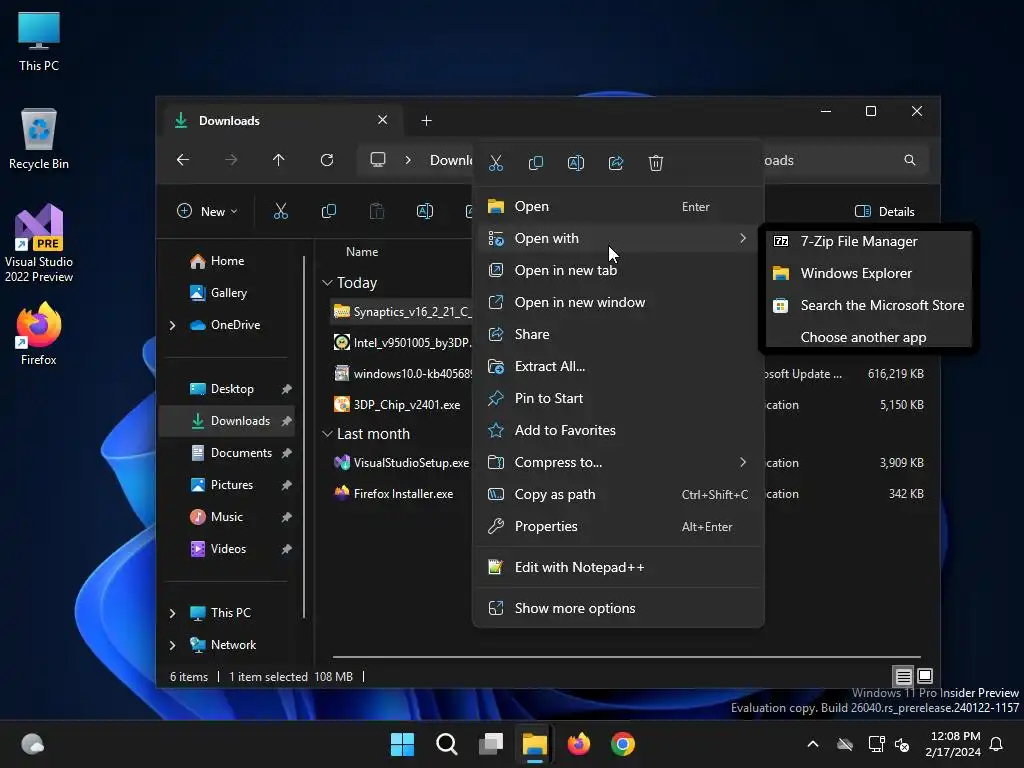
Task: Toggle the Details pane button
Action: [x=885, y=212]
